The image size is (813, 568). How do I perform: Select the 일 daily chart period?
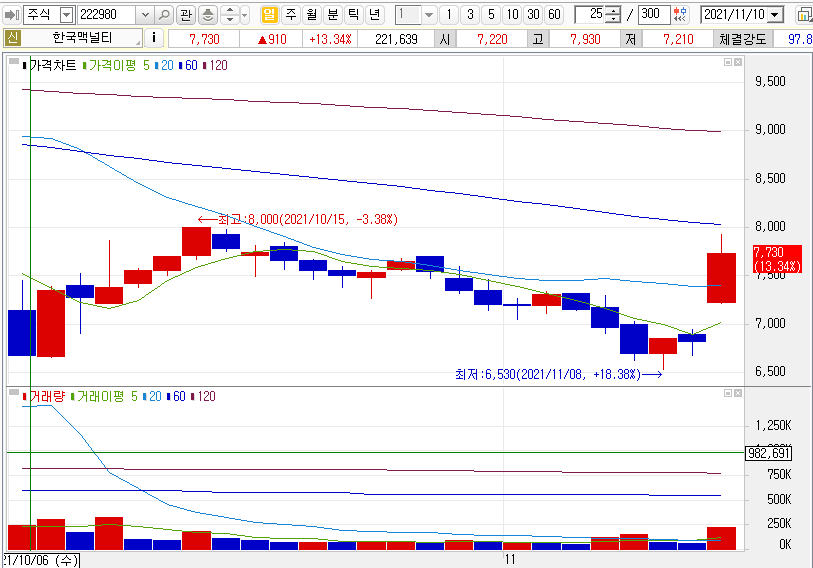(x=269, y=15)
